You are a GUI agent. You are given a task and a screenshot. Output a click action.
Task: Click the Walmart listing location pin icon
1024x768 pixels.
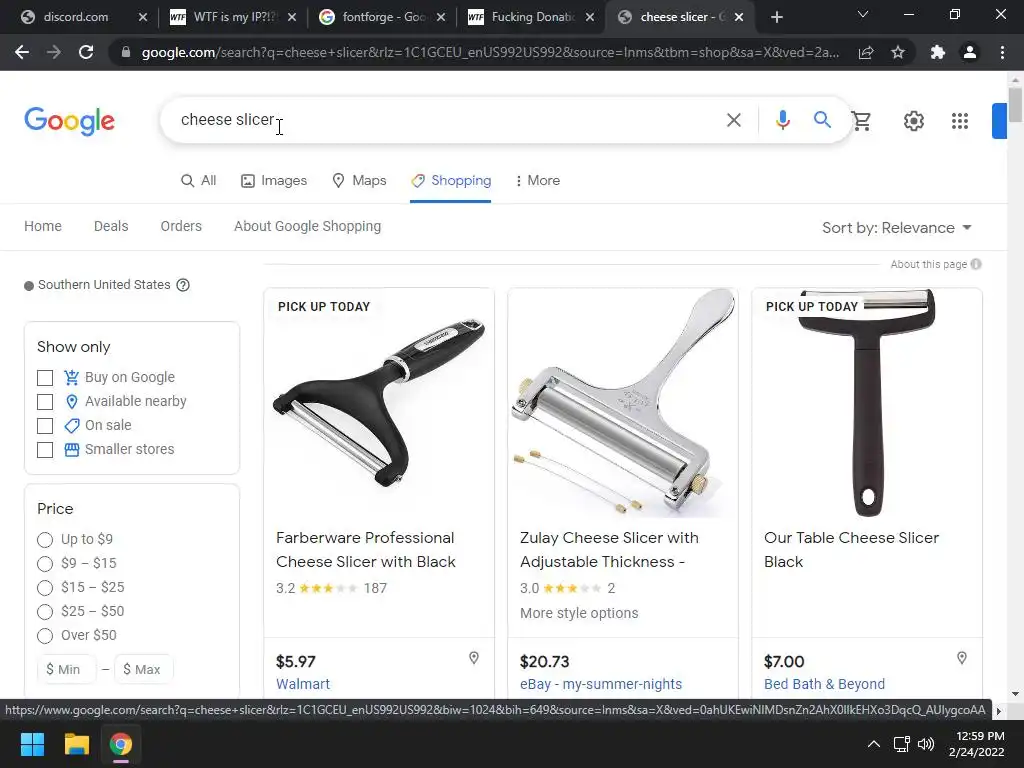pos(474,658)
